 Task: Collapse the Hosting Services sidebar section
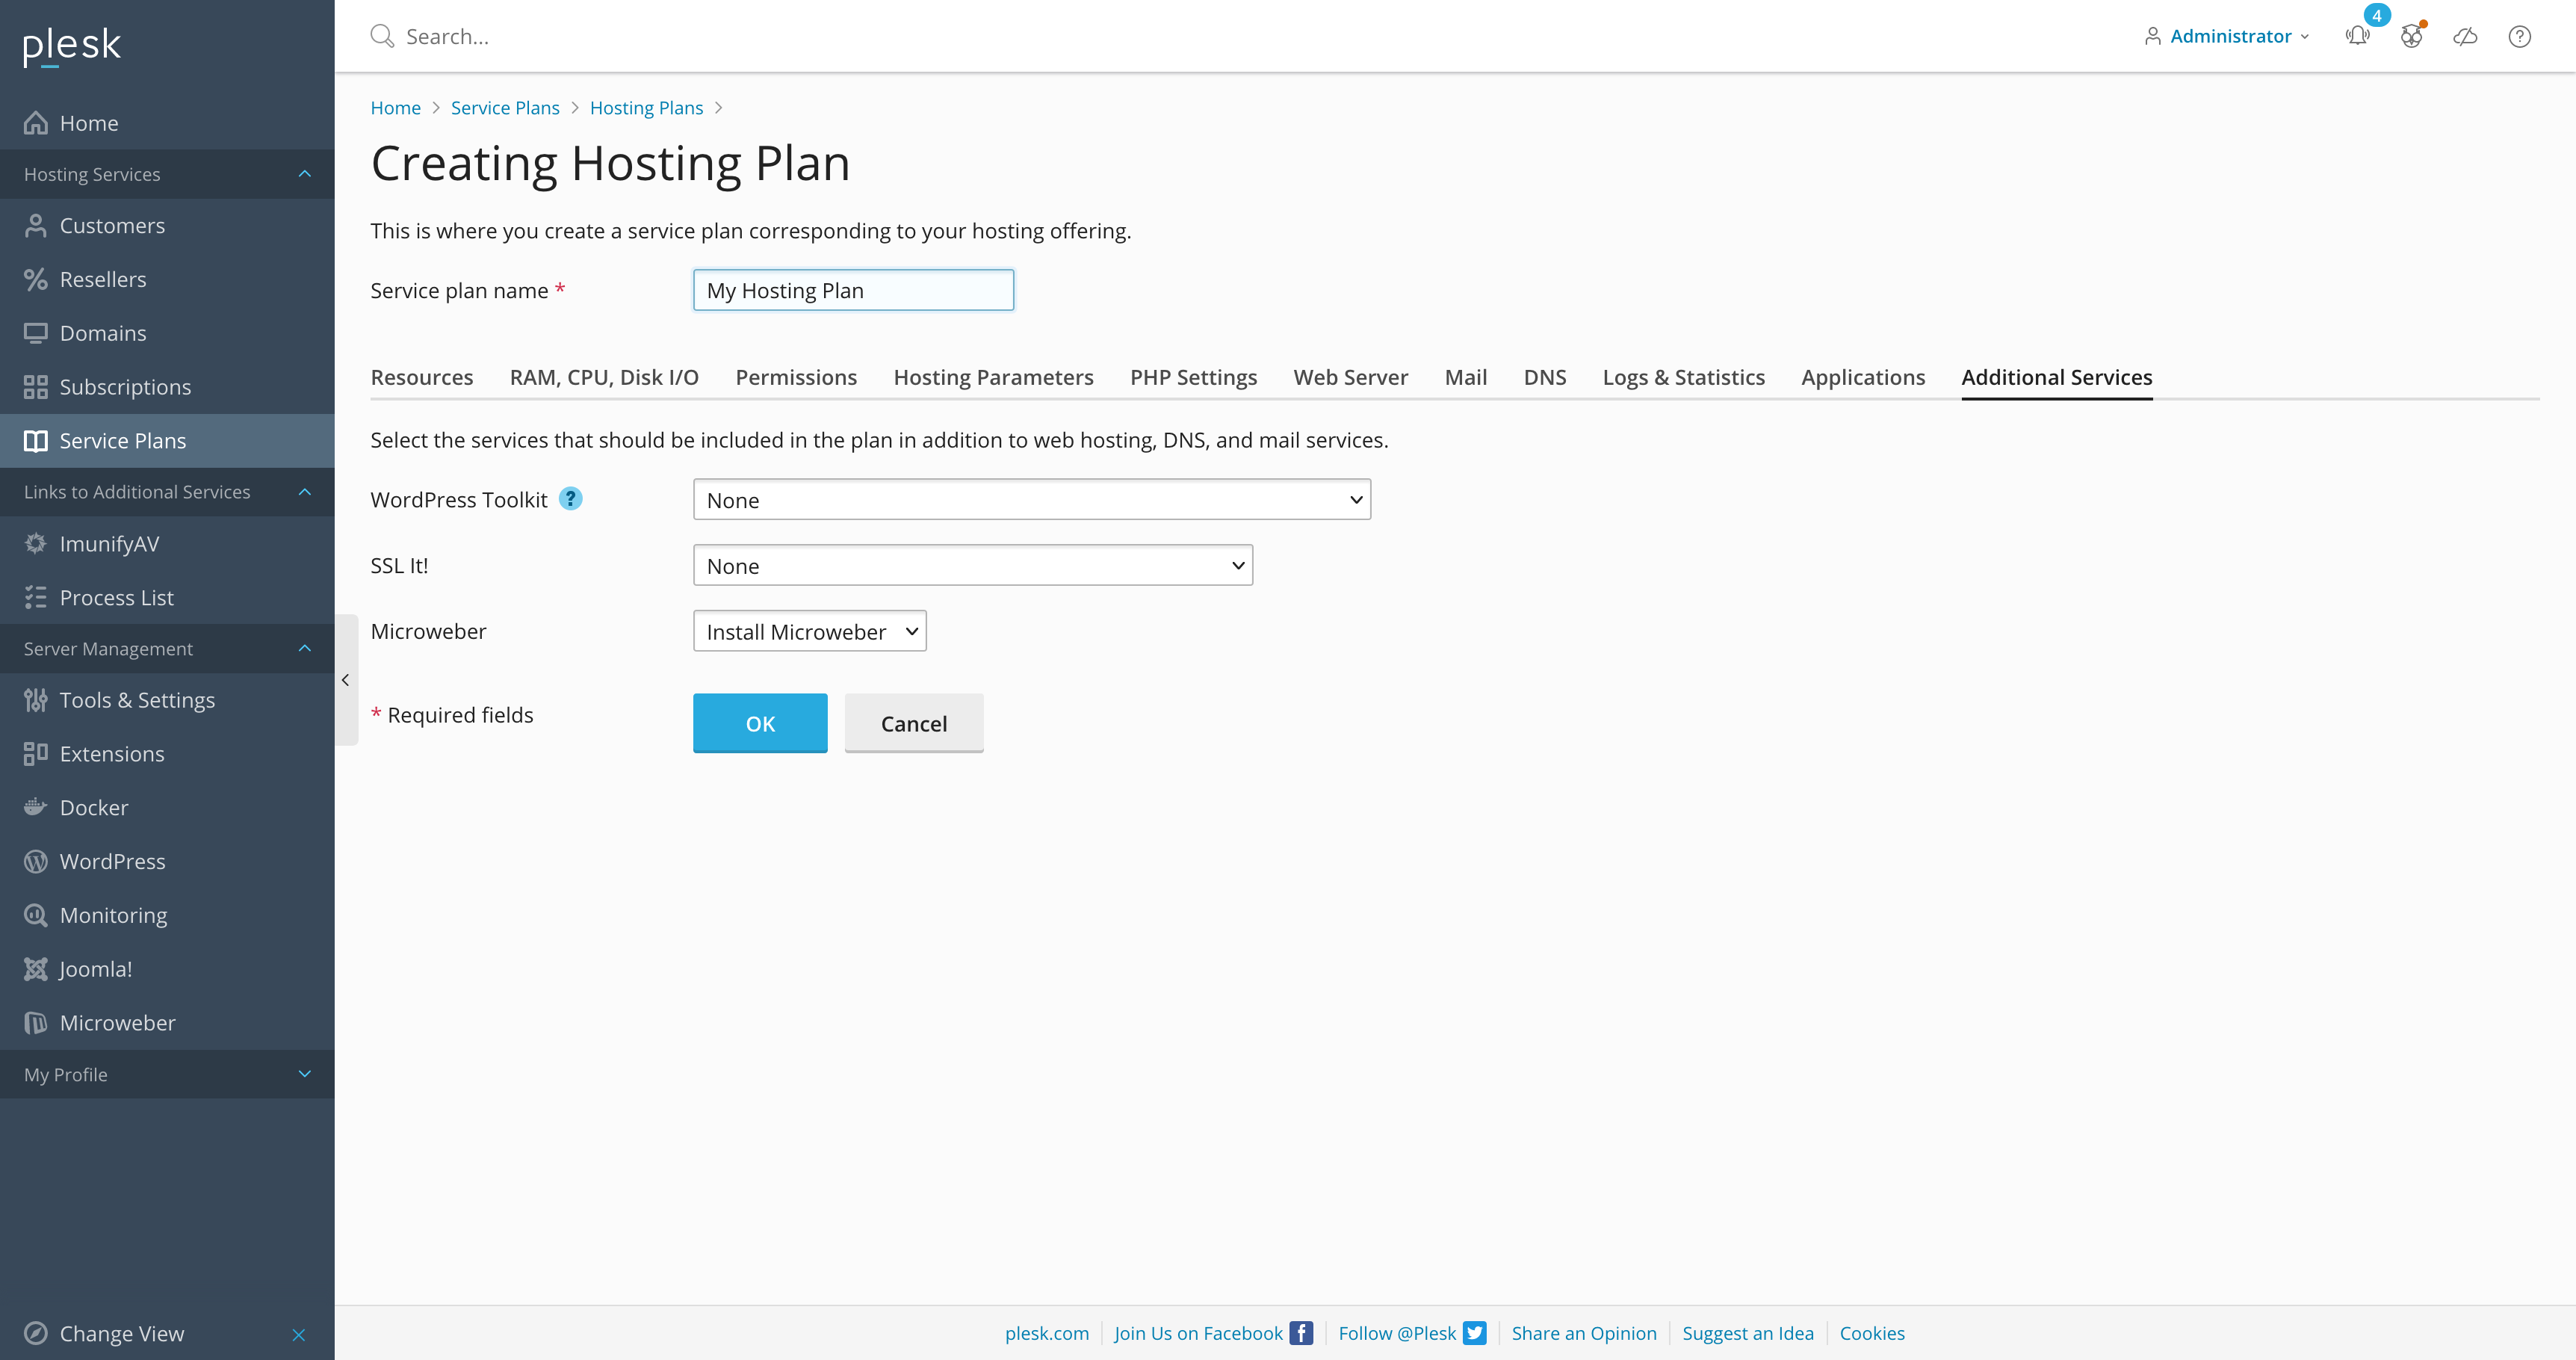[304, 174]
